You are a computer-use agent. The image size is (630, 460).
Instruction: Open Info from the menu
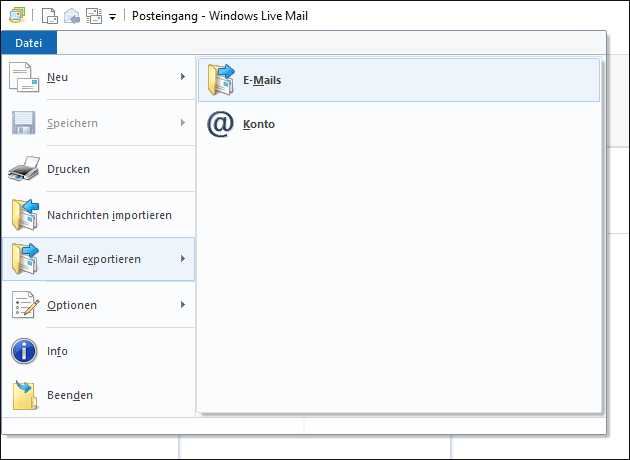click(x=98, y=351)
